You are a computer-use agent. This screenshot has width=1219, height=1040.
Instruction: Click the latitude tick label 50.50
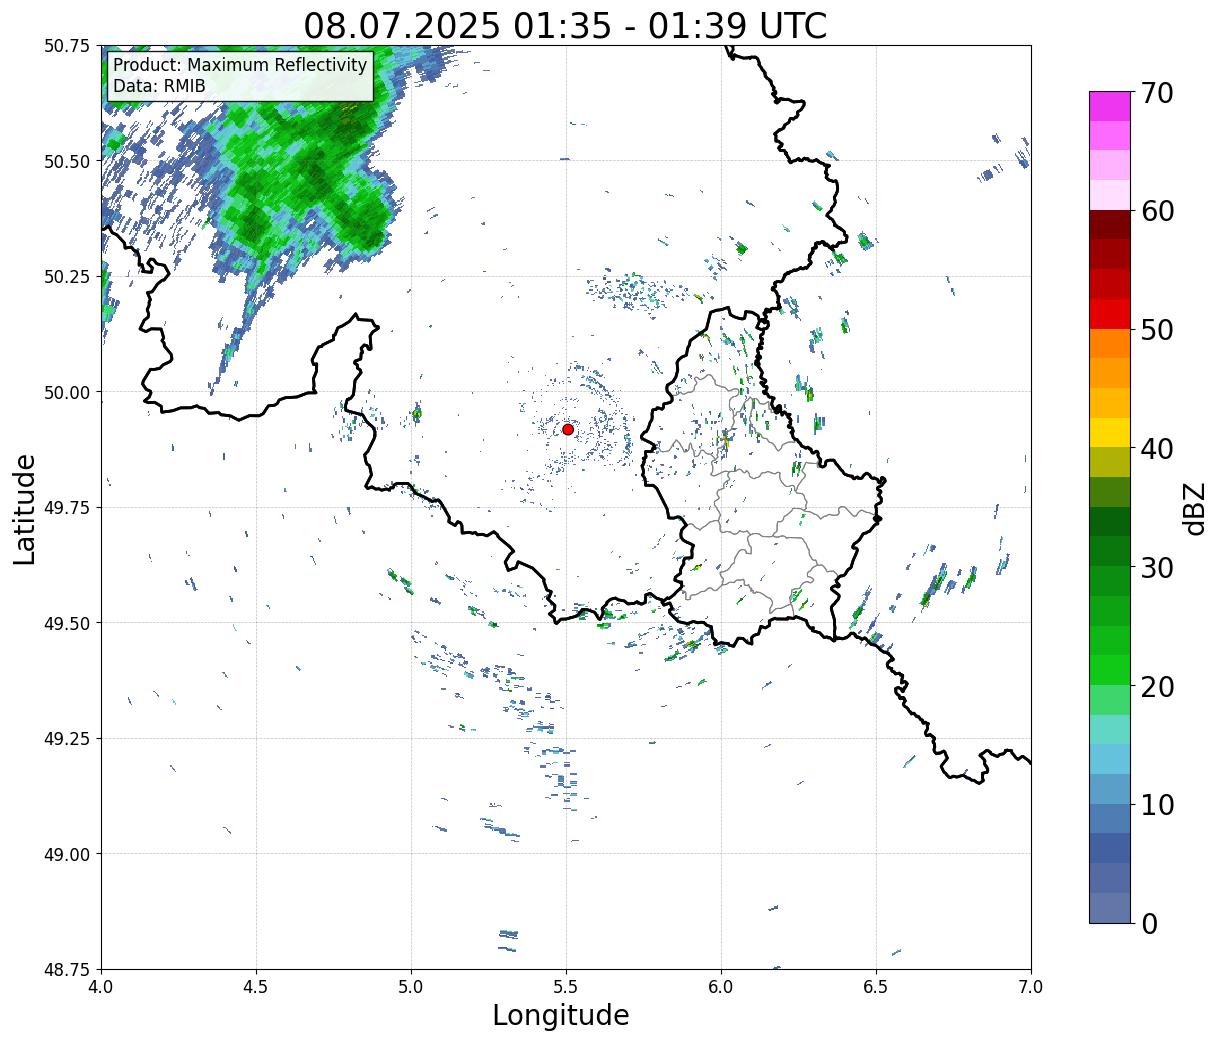tap(67, 161)
